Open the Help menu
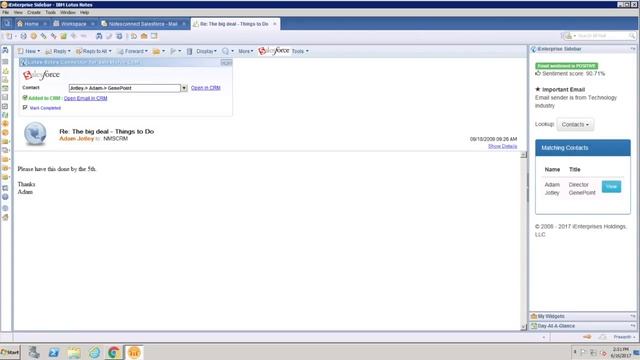 tap(84, 12)
